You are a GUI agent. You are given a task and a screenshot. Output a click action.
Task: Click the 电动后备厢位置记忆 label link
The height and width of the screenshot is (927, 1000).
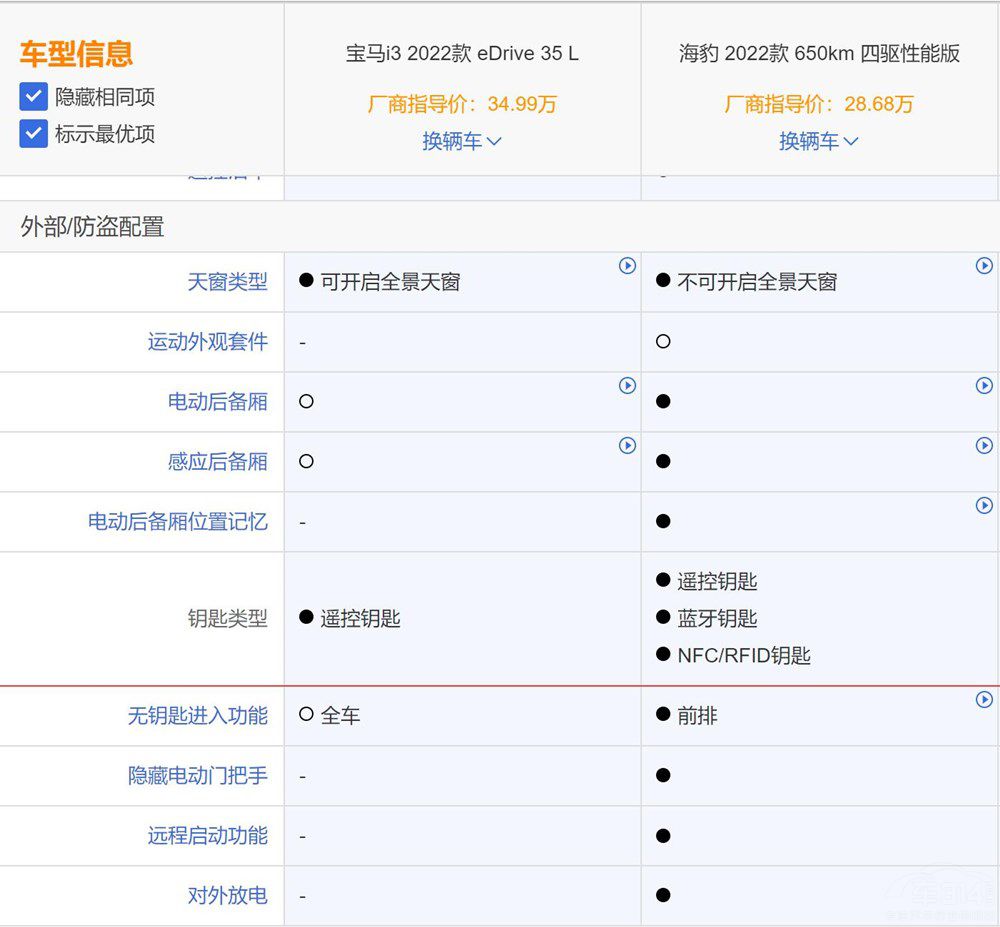pos(177,522)
